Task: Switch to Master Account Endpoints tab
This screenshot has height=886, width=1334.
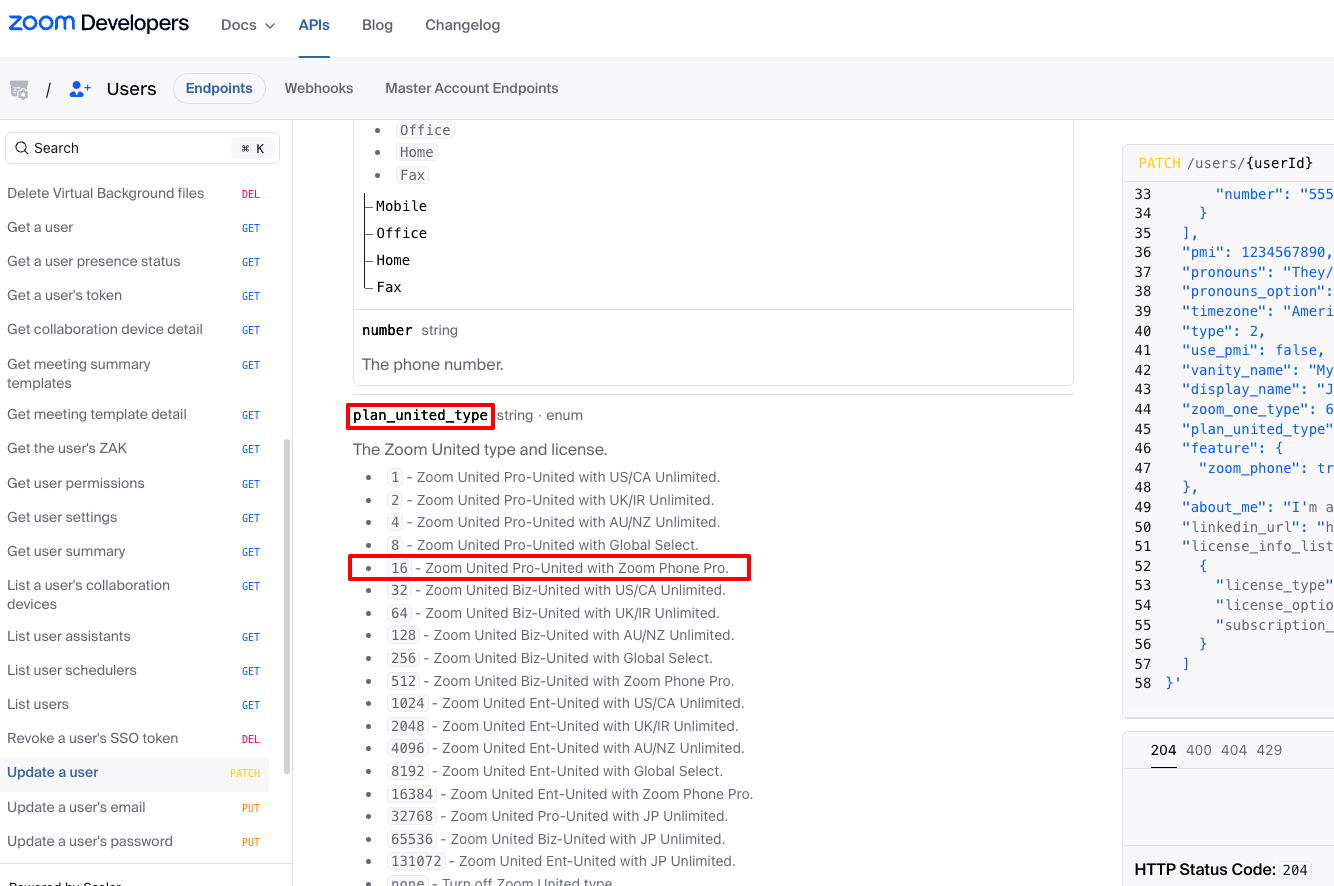Action: pyautogui.click(x=472, y=88)
